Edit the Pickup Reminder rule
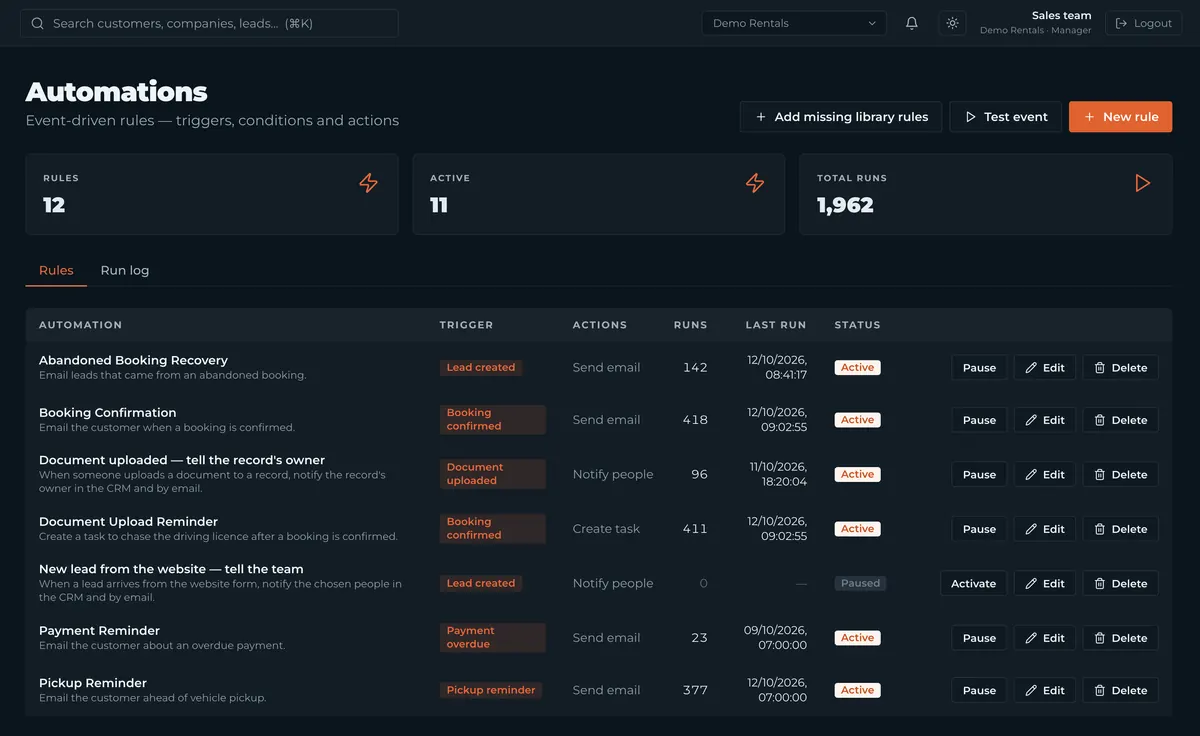The image size is (1200, 736). point(1045,690)
